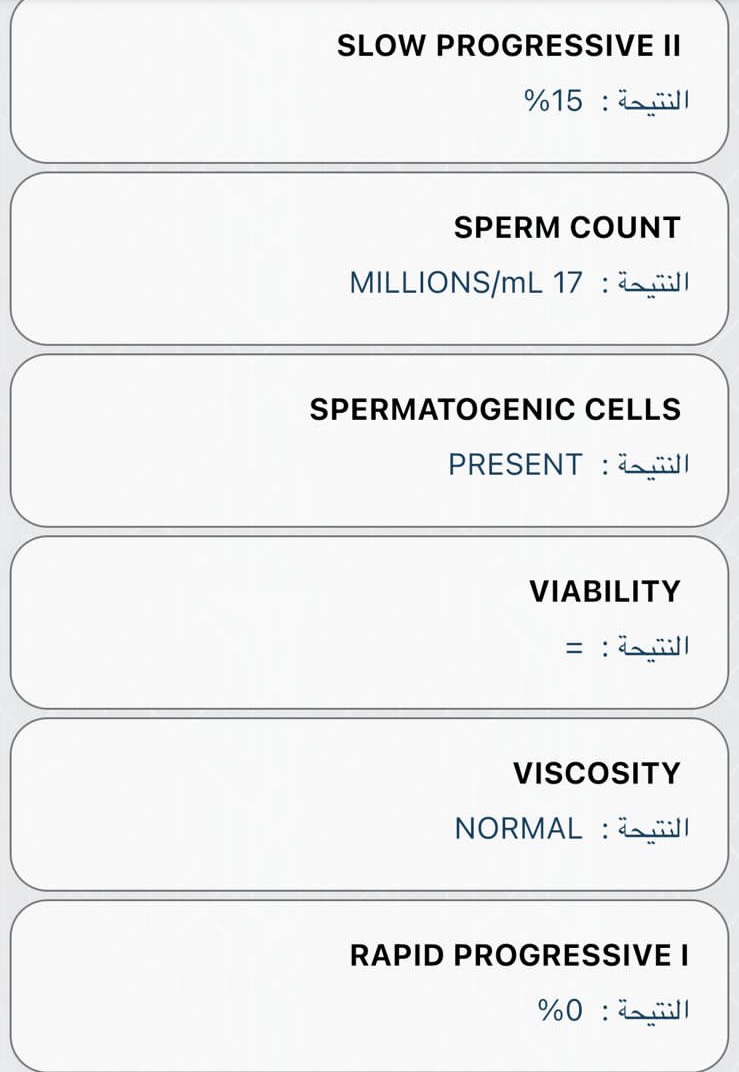This screenshot has width=739, height=1072.
Task: Tap the SLOW PROGRESSIVE II heading
Action: point(508,46)
